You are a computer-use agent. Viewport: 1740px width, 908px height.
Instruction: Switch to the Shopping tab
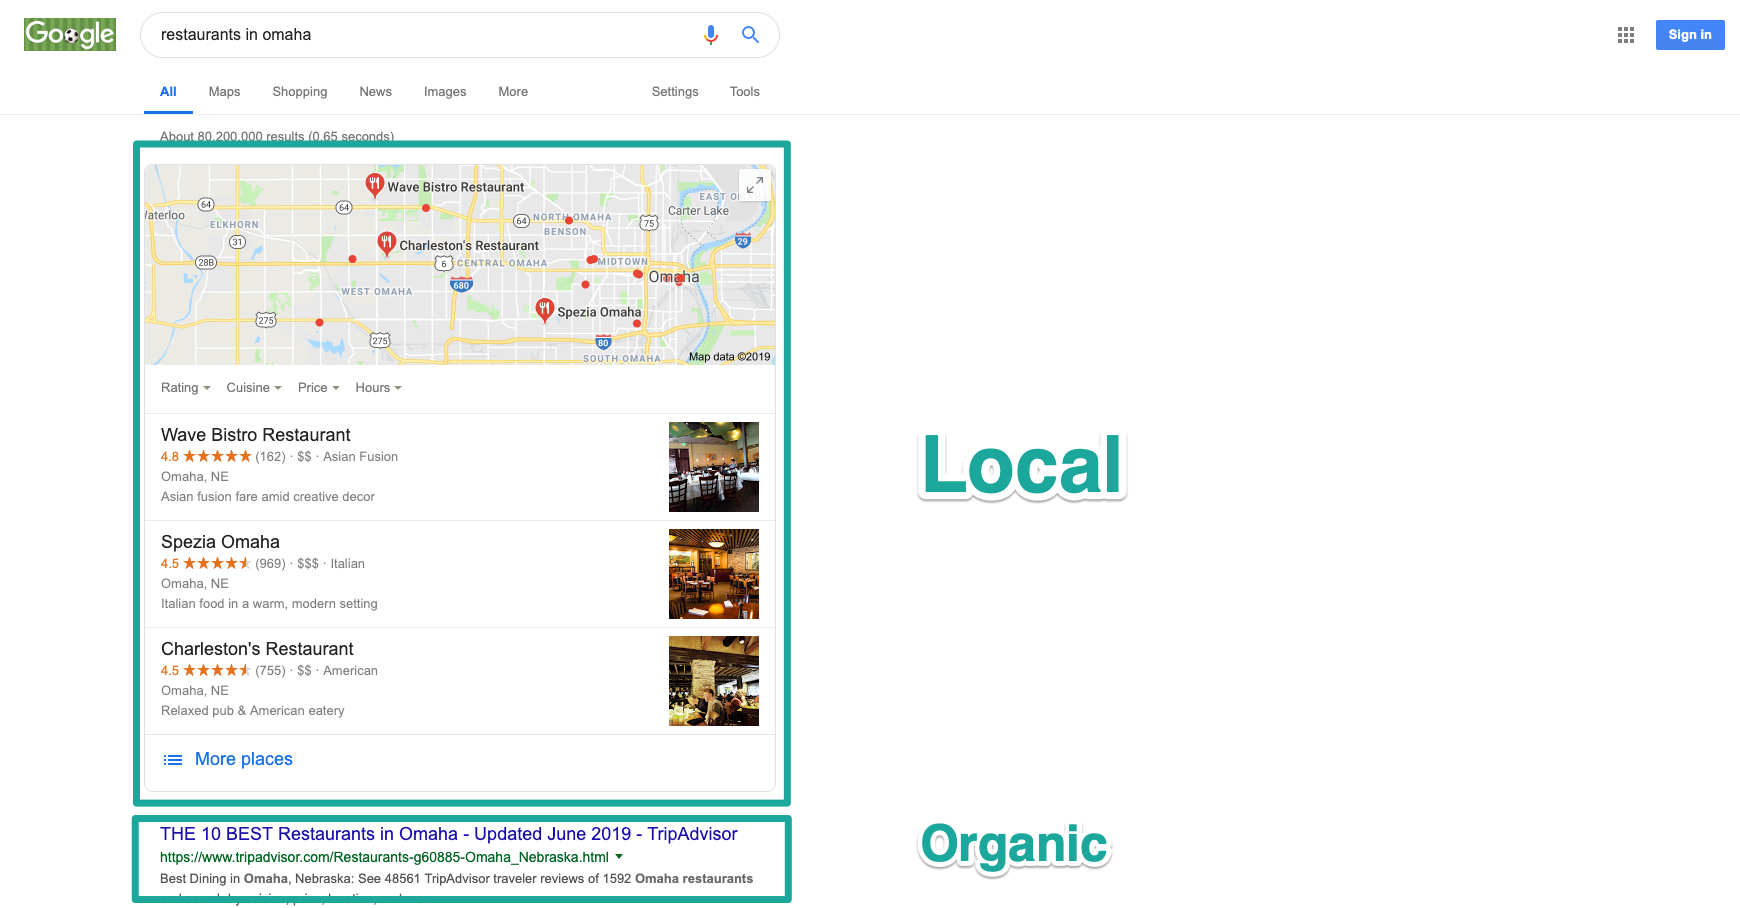click(x=300, y=91)
